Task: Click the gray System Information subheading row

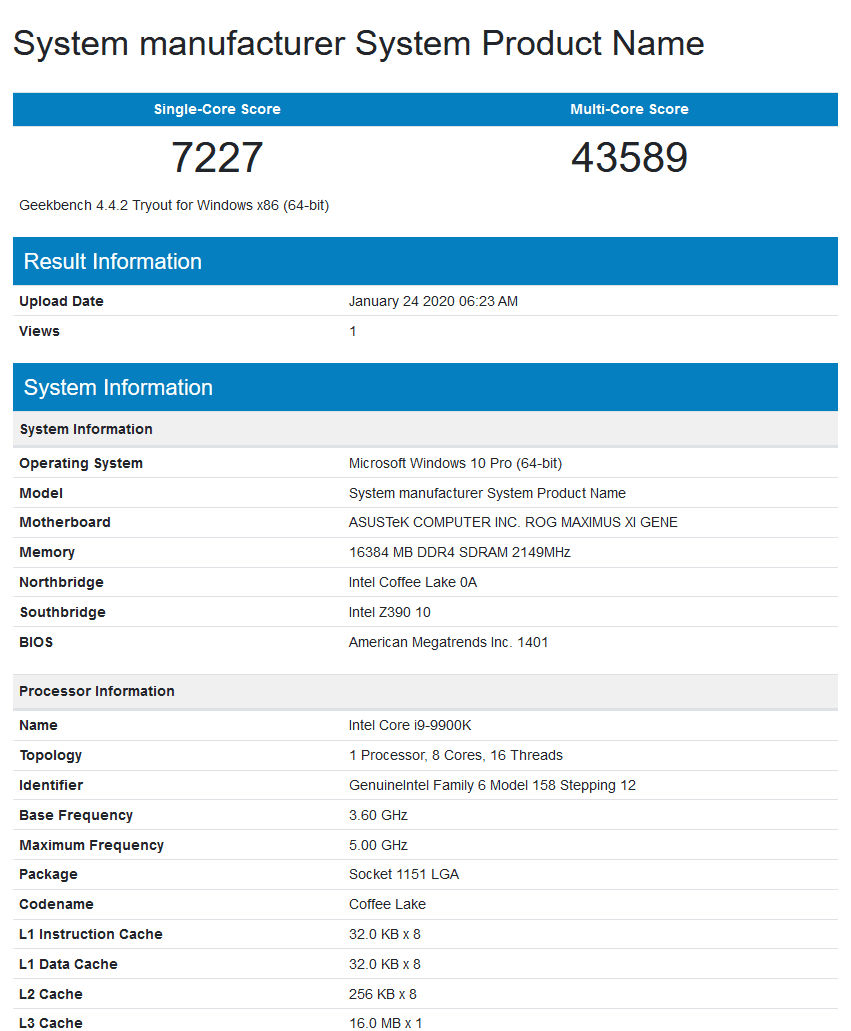Action: tap(425, 429)
